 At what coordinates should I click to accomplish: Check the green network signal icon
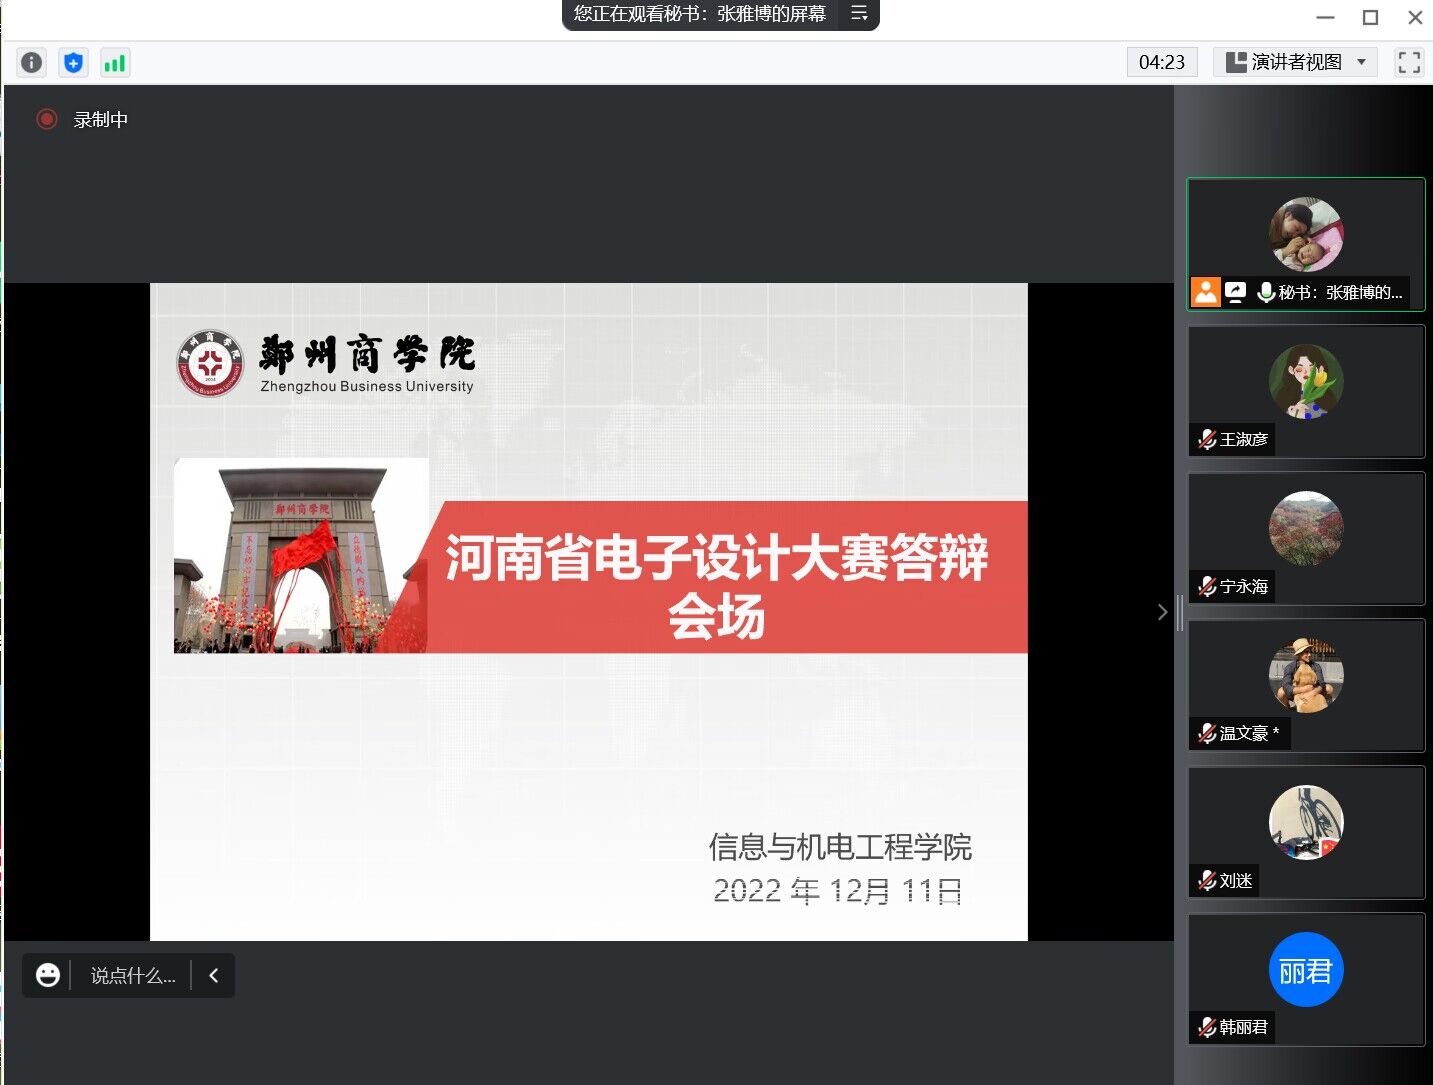point(115,63)
